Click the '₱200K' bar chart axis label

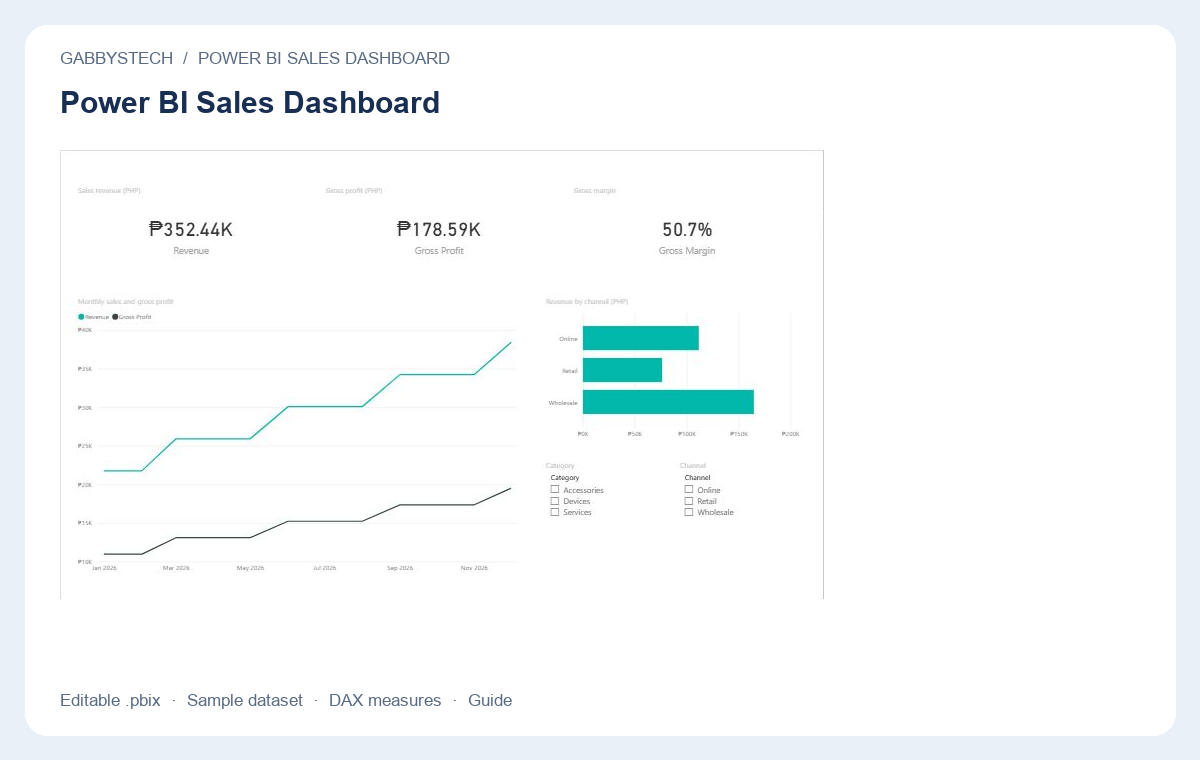pos(791,434)
